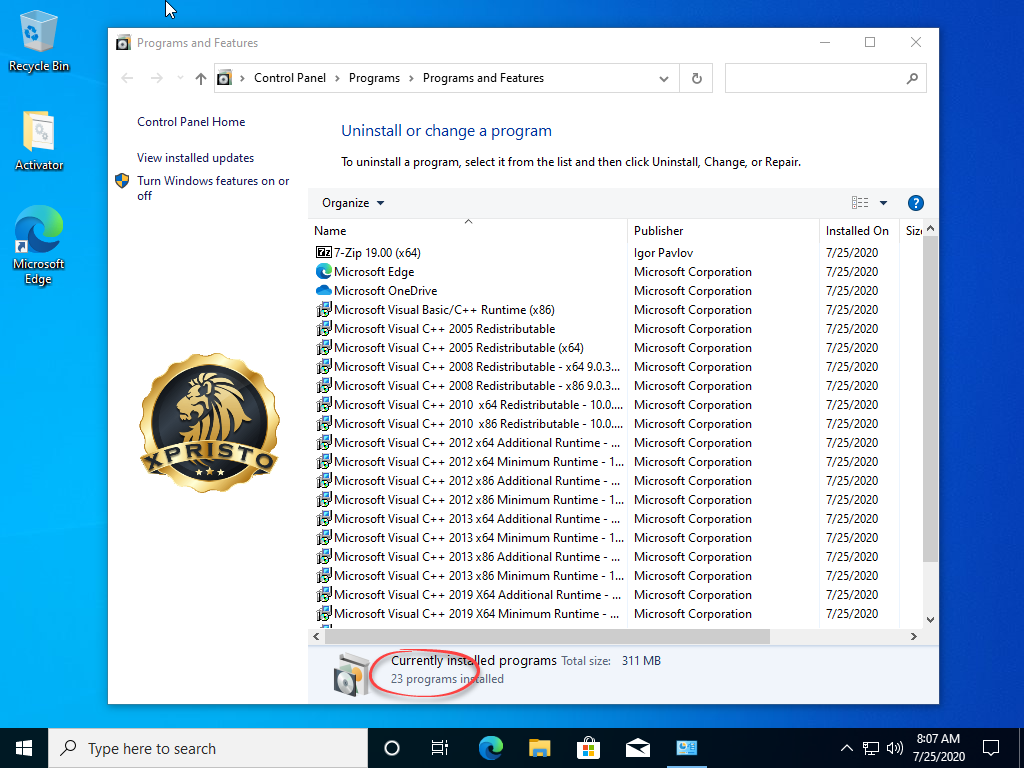The height and width of the screenshot is (768, 1024).
Task: Click the Control Panel taskbar button
Action: click(686, 748)
